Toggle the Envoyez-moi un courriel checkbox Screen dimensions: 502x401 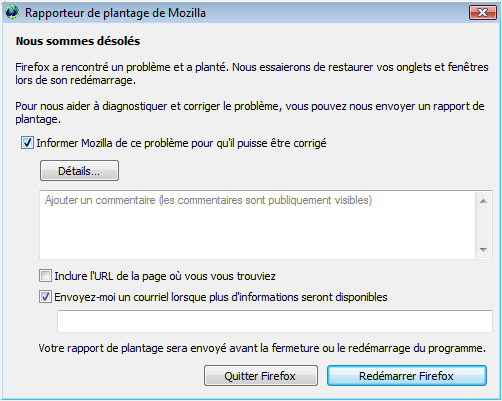(45, 297)
